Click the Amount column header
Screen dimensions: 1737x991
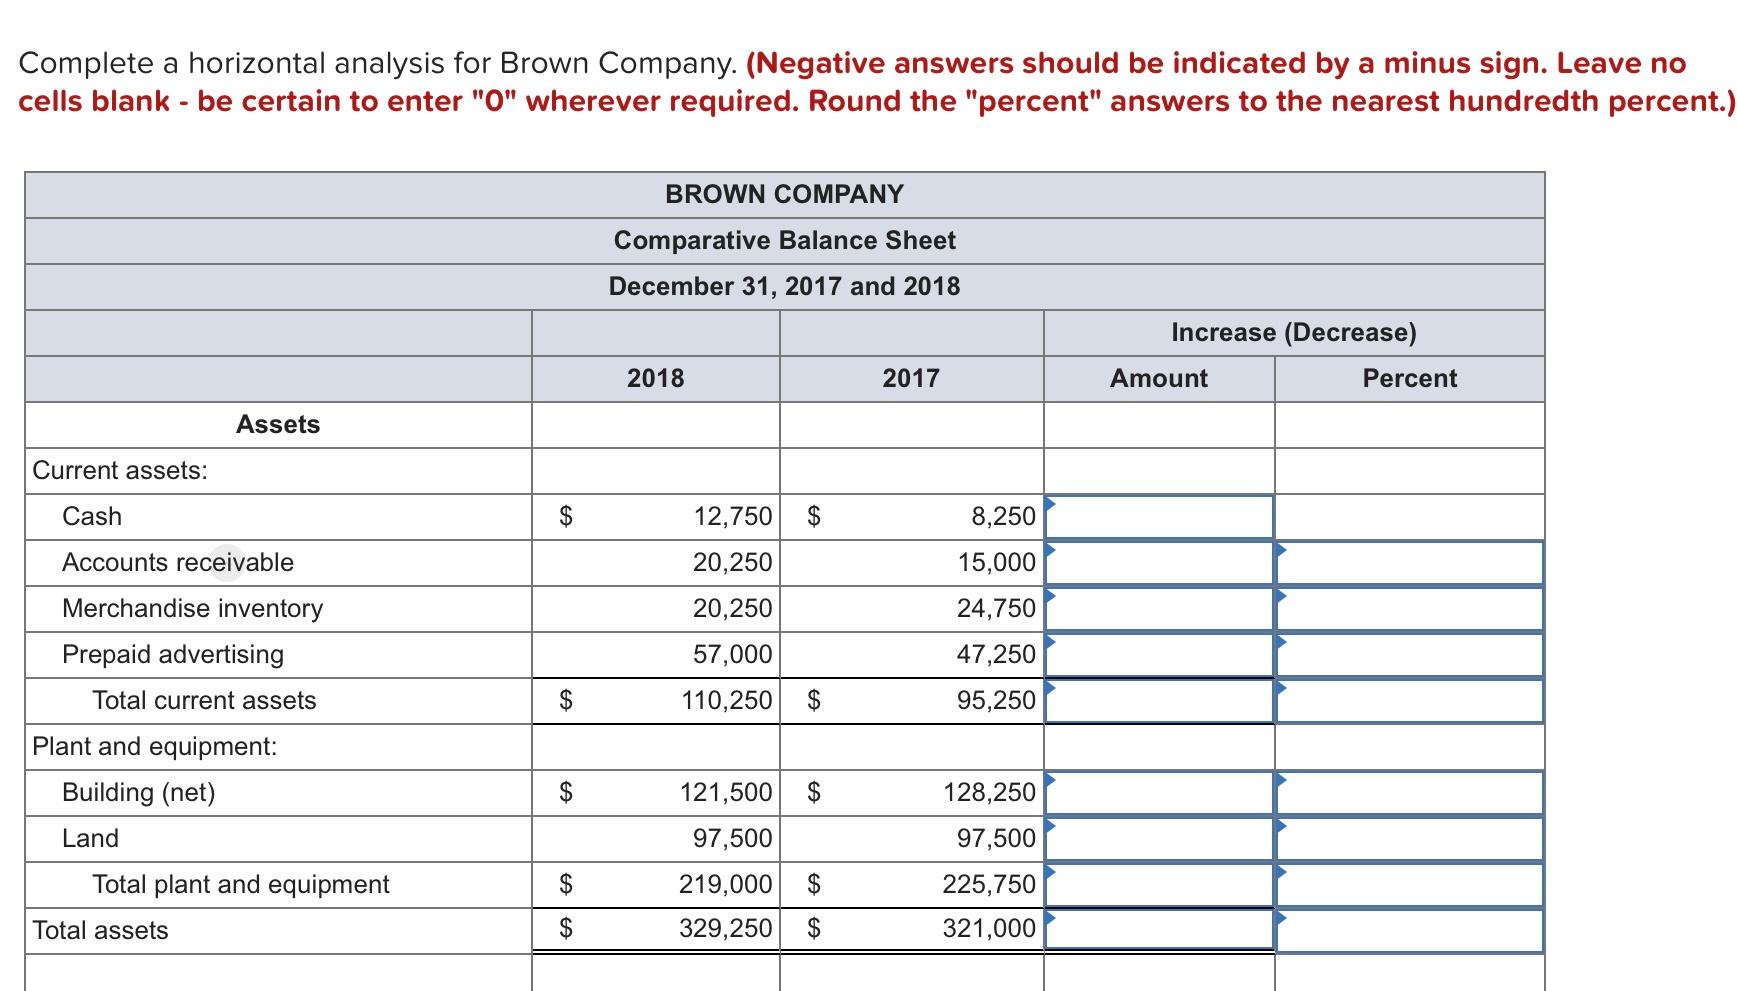[1159, 379]
